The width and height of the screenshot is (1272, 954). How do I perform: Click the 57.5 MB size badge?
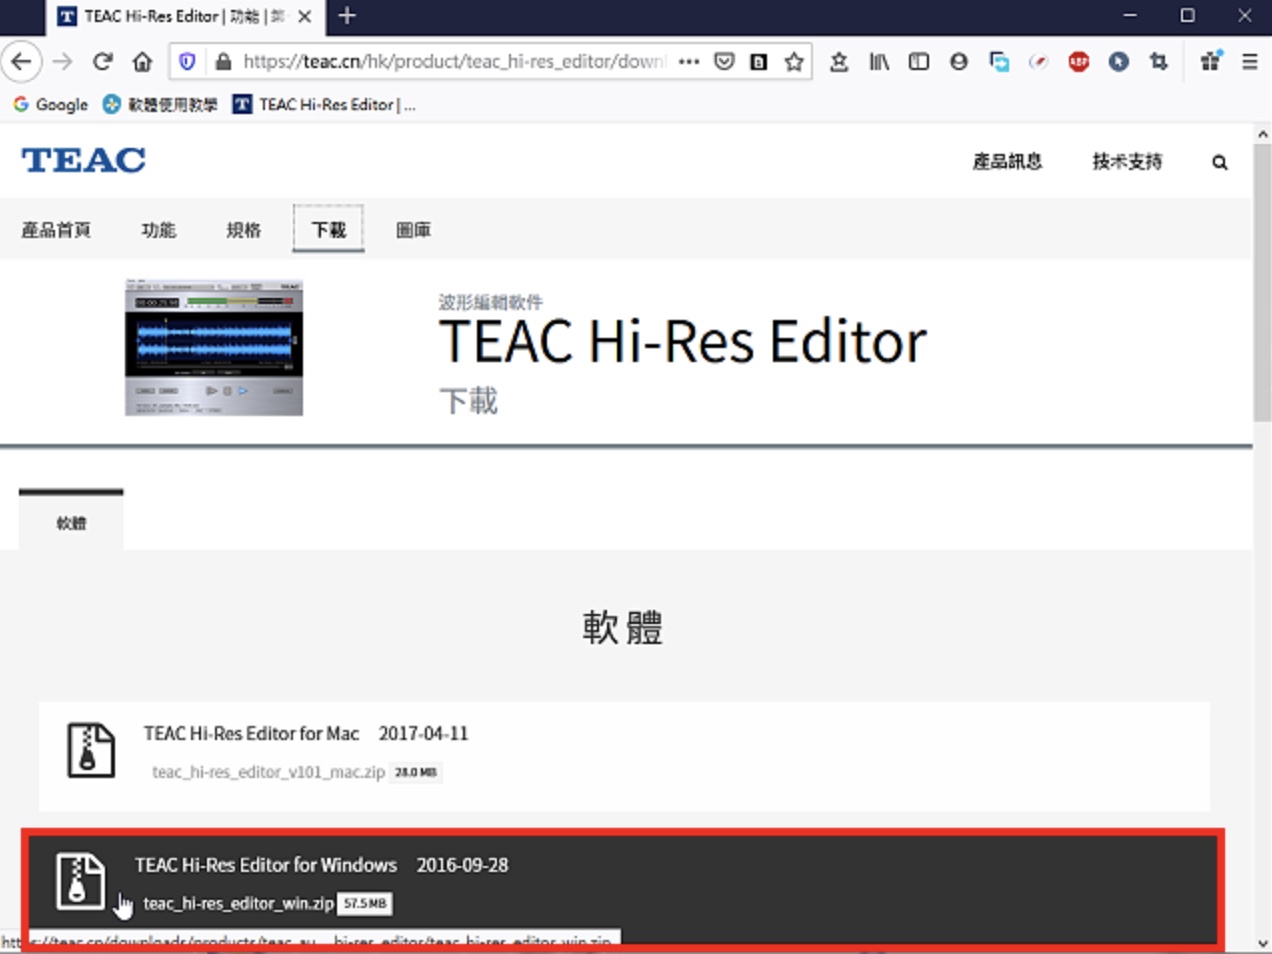[364, 903]
